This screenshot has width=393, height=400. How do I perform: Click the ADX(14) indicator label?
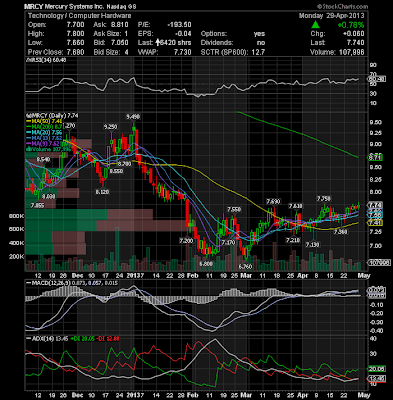click(x=40, y=338)
